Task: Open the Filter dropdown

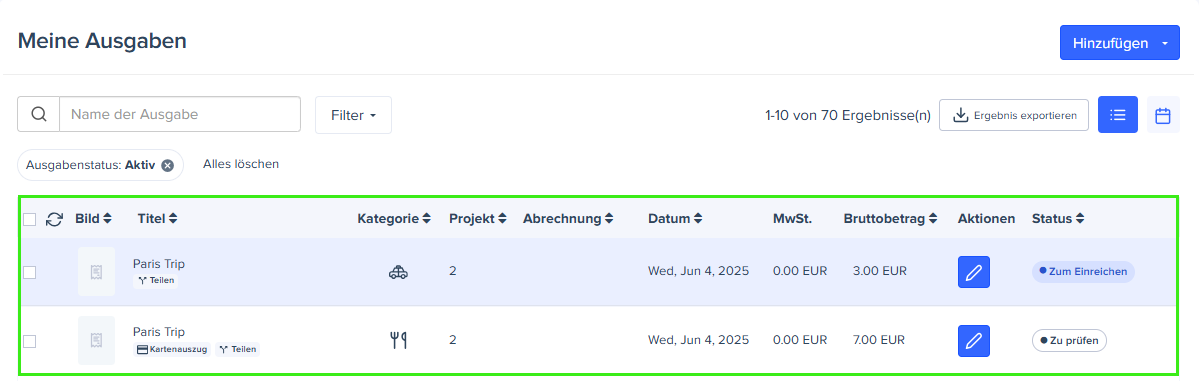Action: [353, 115]
